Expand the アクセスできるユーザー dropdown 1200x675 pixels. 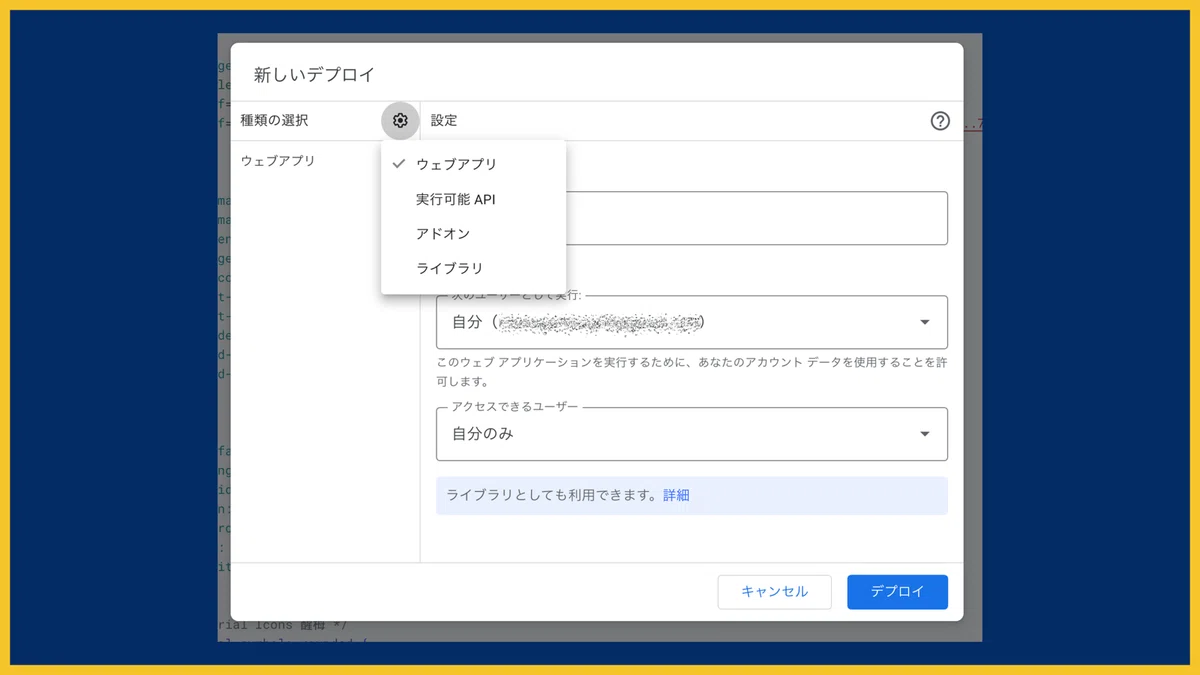(x=692, y=434)
